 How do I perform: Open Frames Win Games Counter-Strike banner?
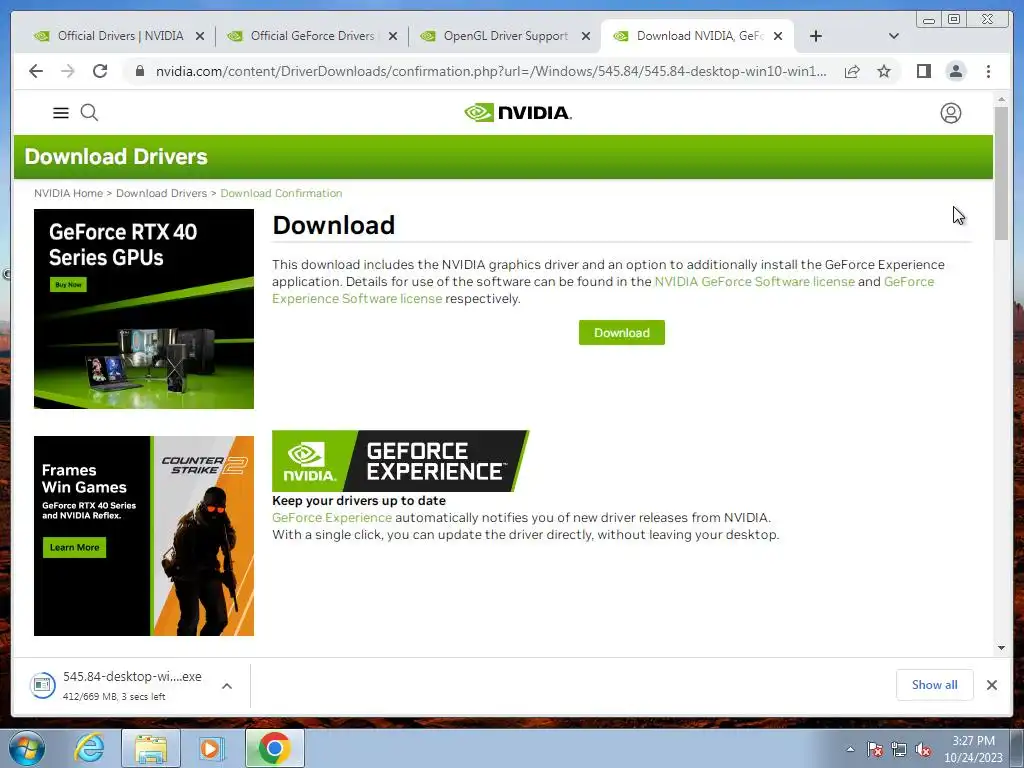point(144,536)
